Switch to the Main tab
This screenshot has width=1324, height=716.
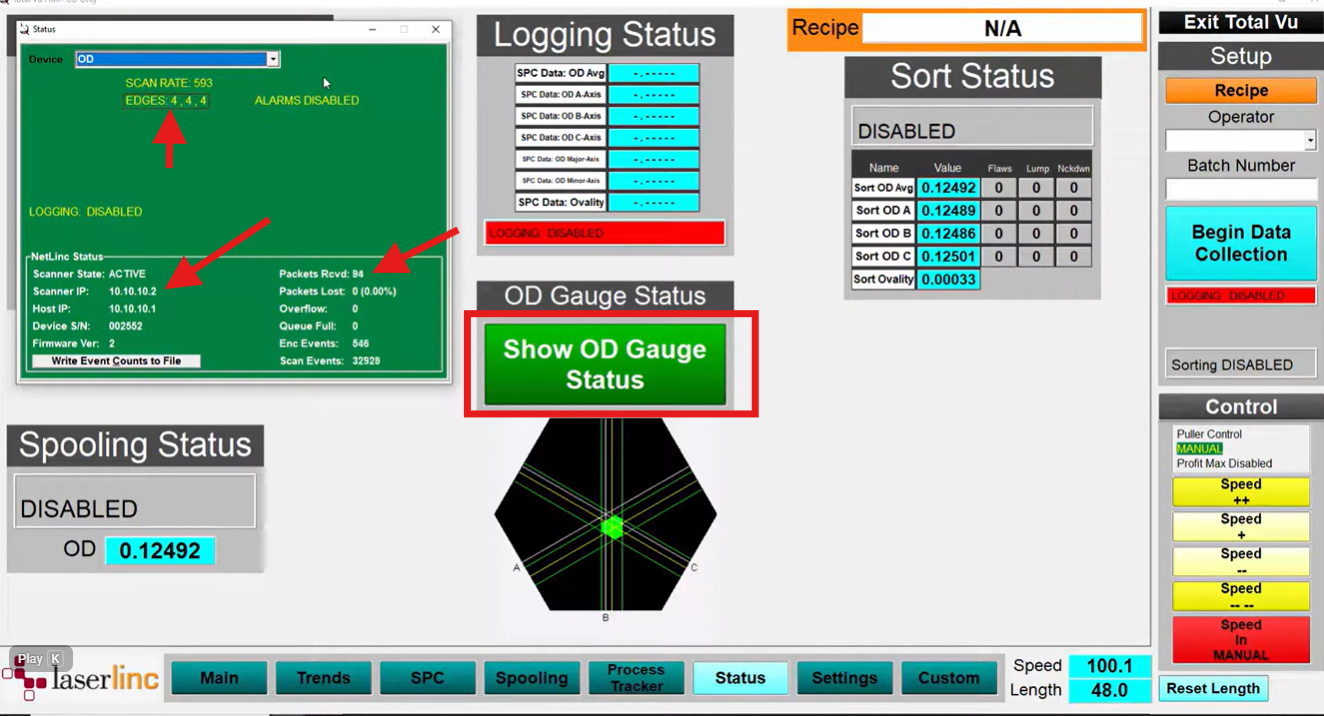tap(219, 678)
